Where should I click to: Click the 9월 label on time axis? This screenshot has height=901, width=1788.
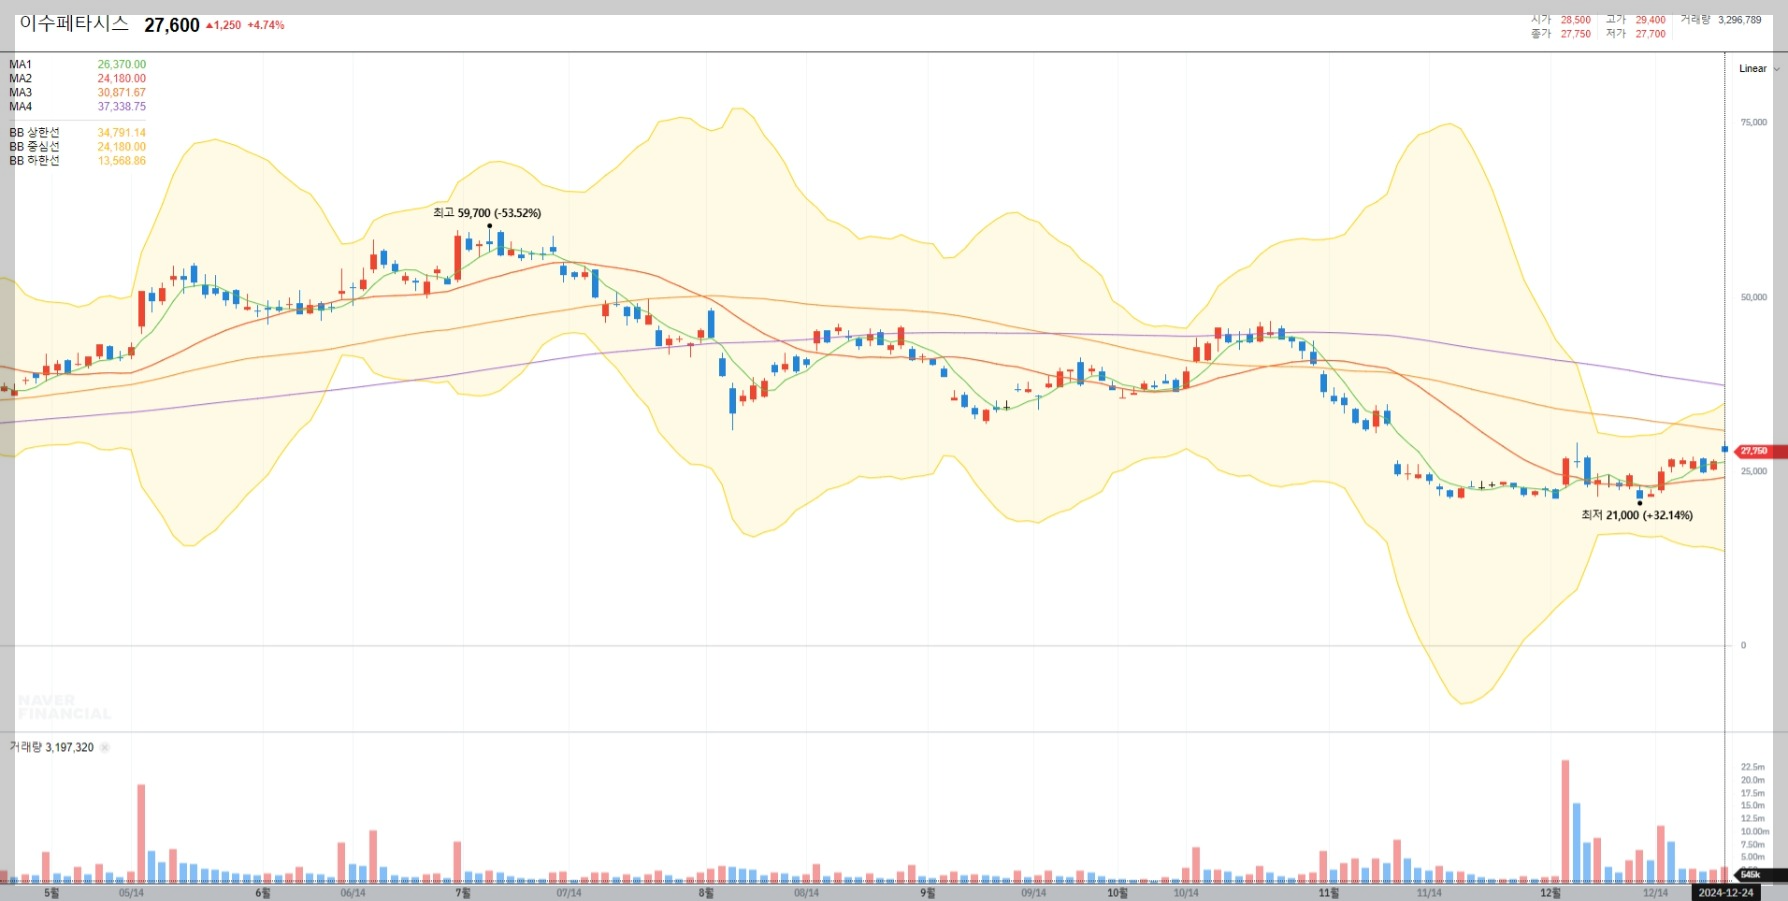point(927,893)
